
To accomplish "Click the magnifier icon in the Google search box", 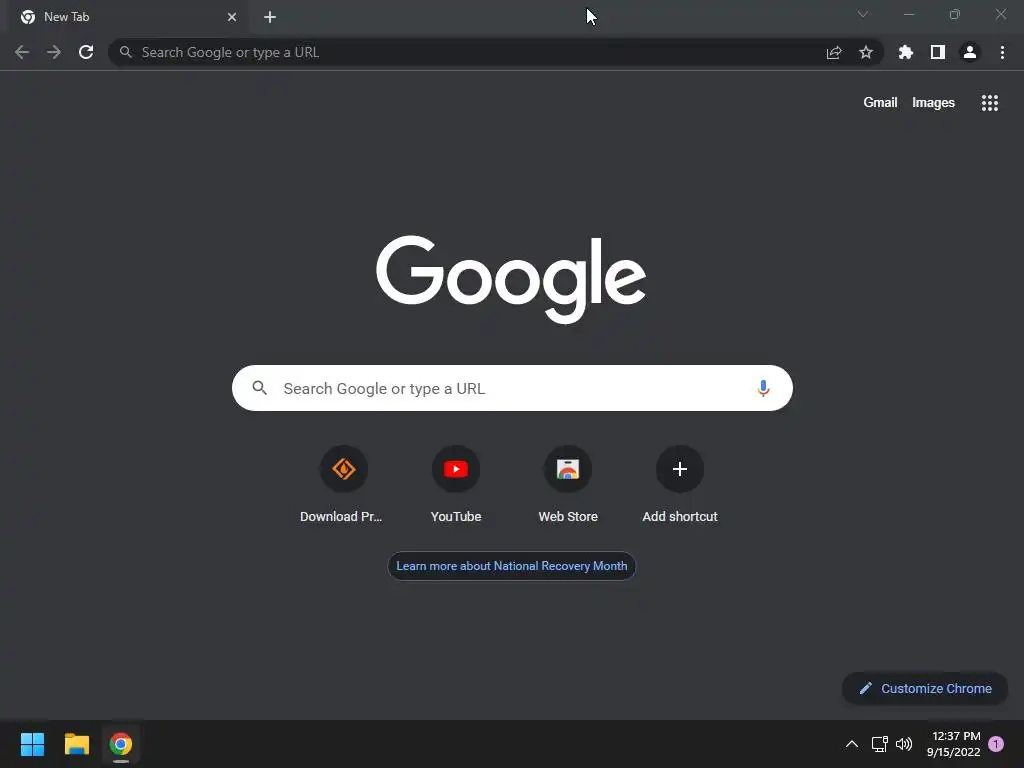I will (260, 388).
